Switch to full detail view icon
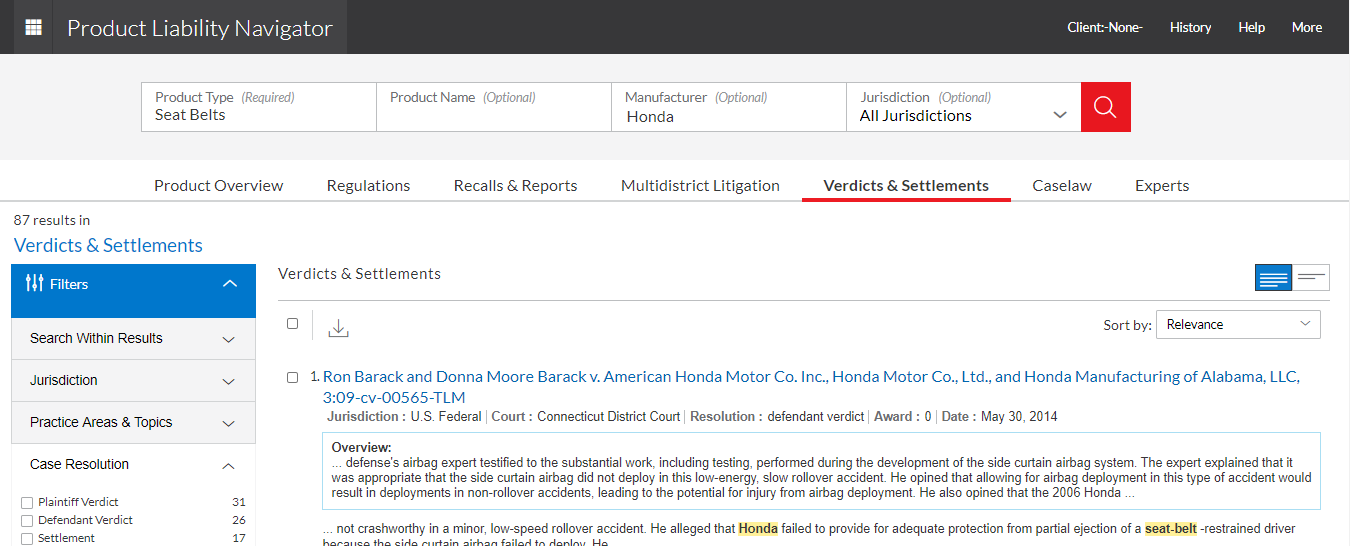This screenshot has height=546, width=1350. (1274, 278)
